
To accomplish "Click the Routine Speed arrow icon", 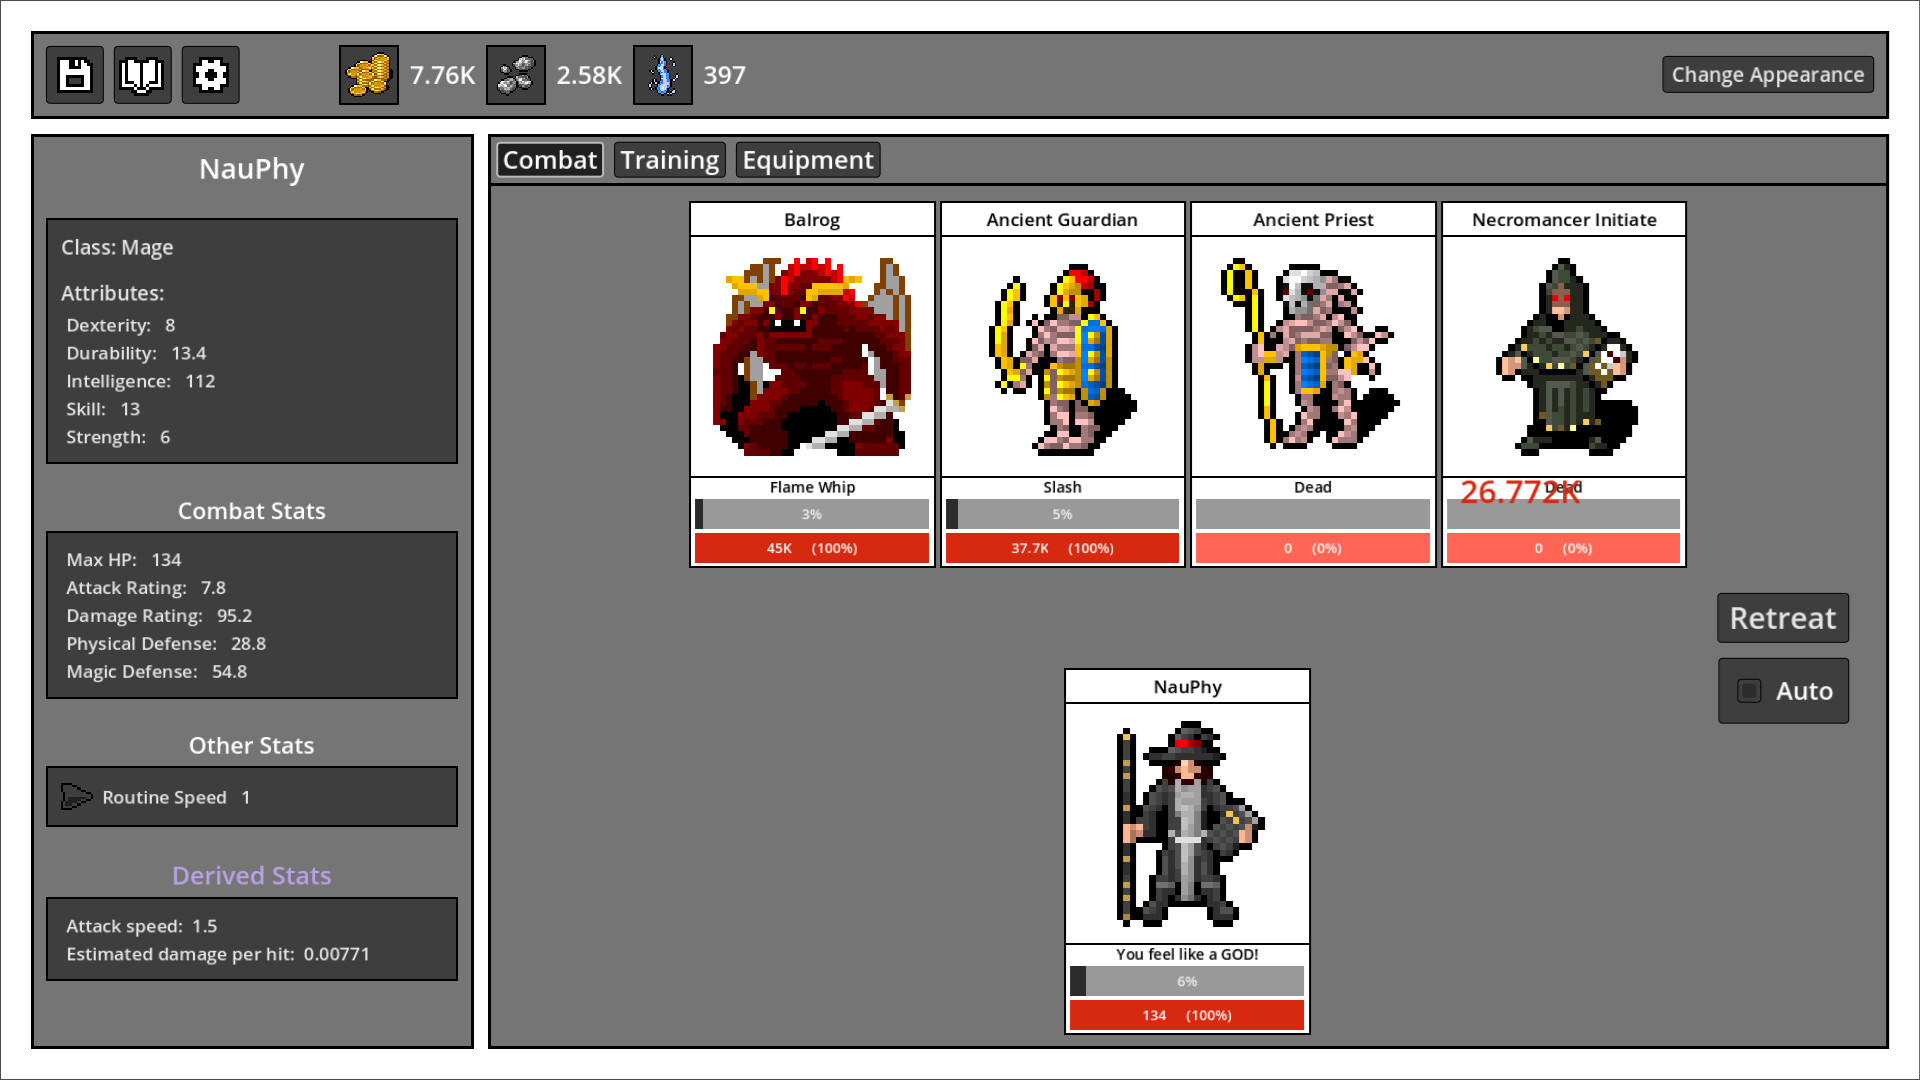I will pyautogui.click(x=76, y=797).
